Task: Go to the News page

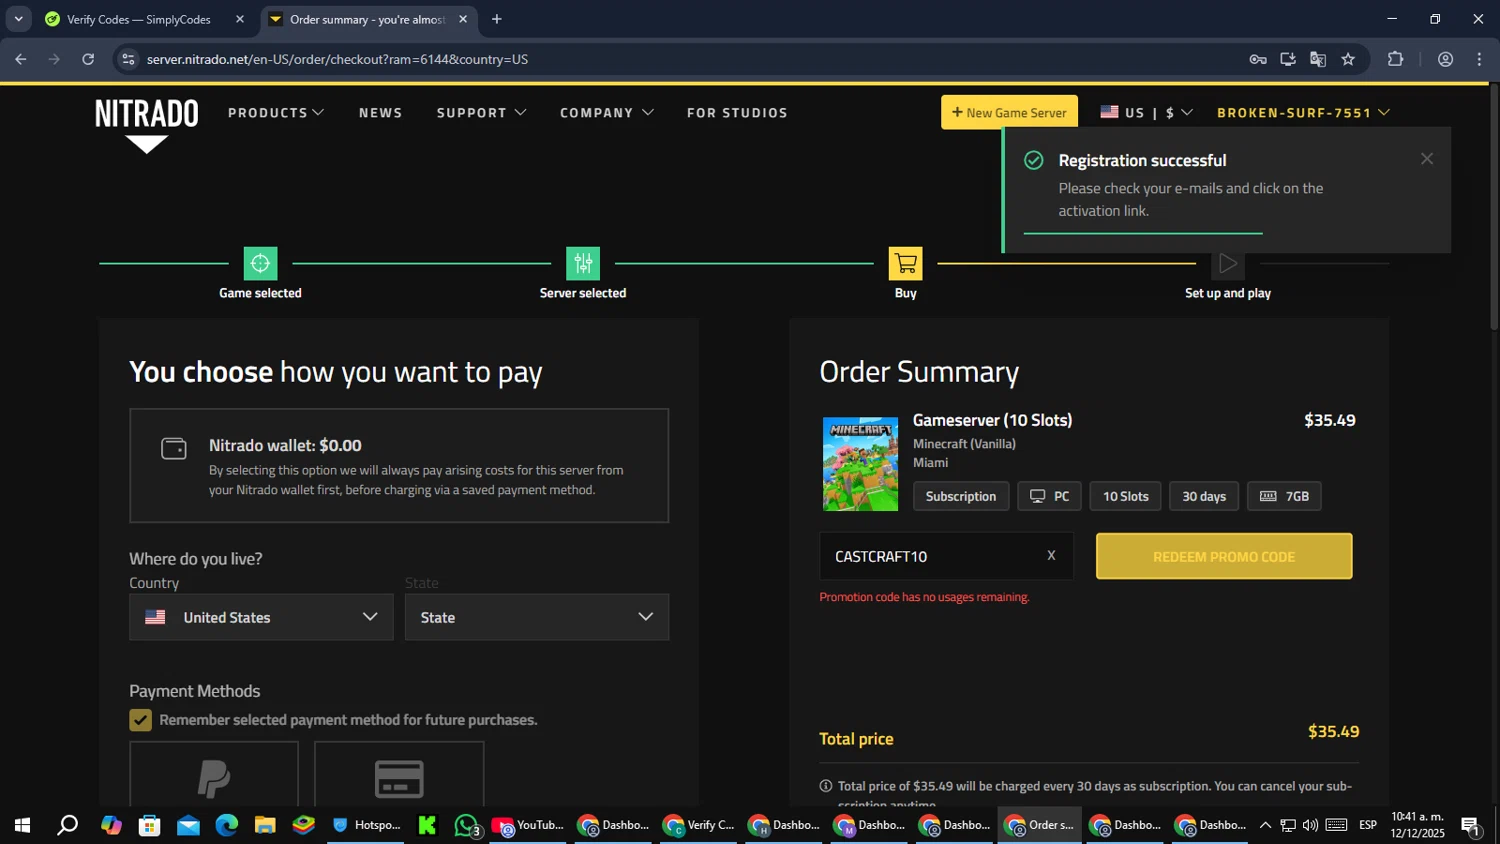Action: 381,113
